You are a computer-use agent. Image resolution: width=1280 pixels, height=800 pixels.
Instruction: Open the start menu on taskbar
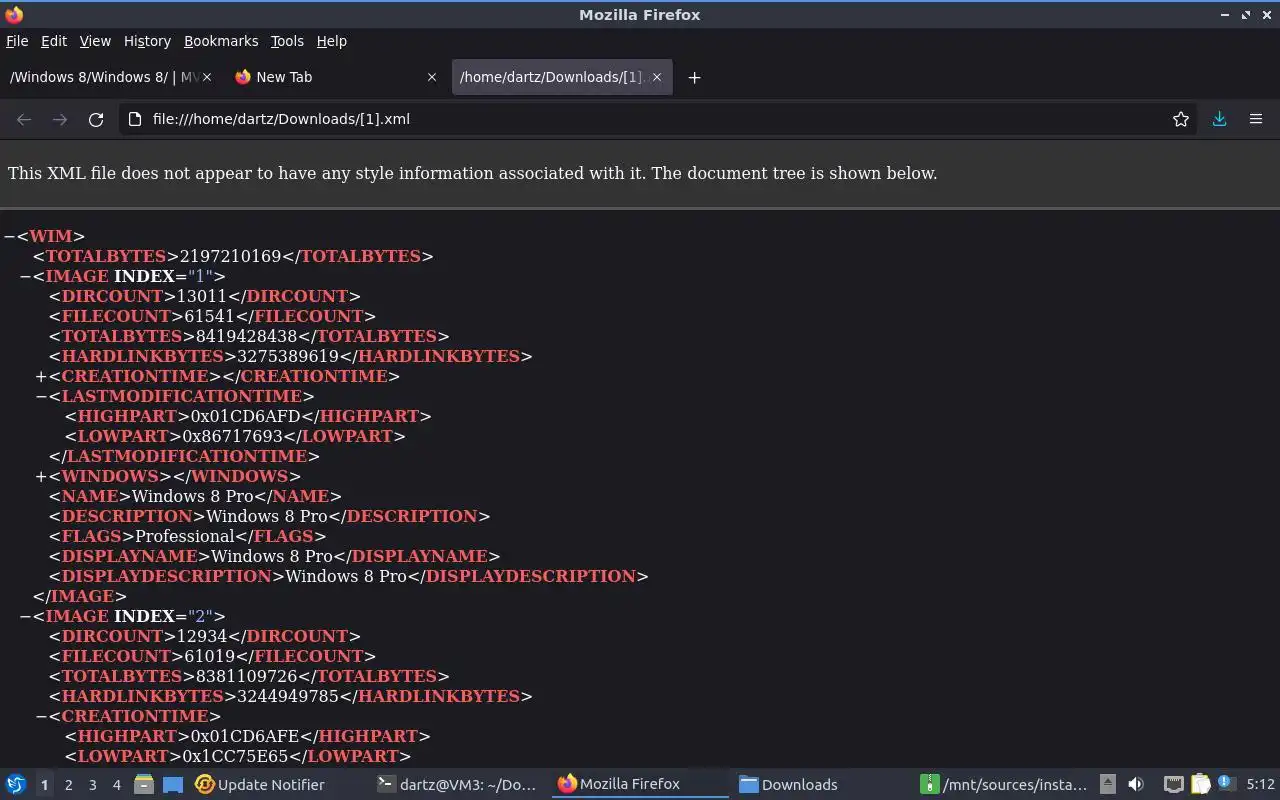point(16,785)
